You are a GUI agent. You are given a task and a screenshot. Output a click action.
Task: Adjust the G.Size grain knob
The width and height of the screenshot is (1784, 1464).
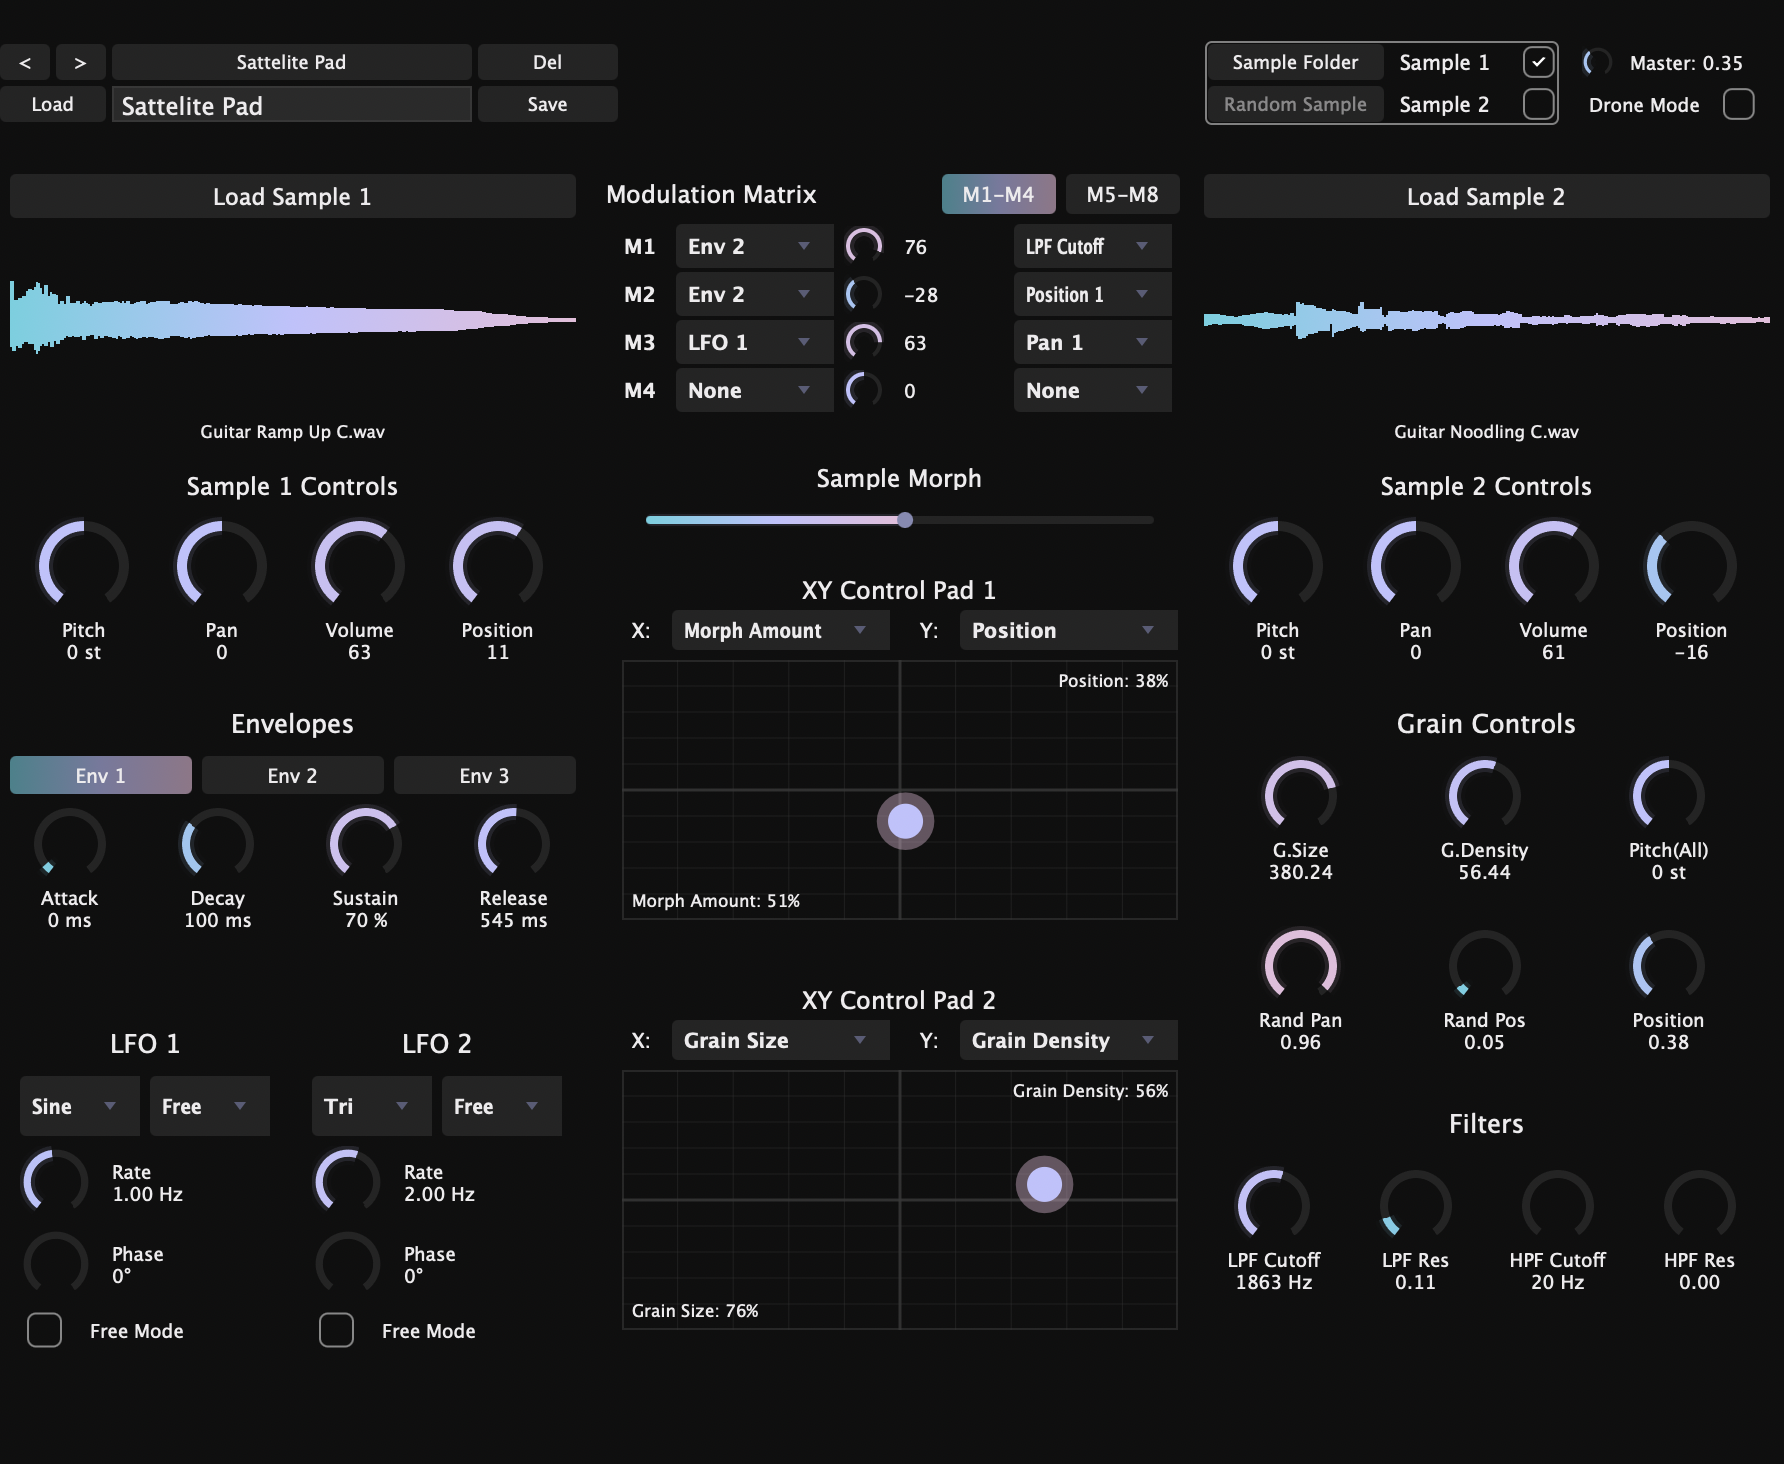1300,795
